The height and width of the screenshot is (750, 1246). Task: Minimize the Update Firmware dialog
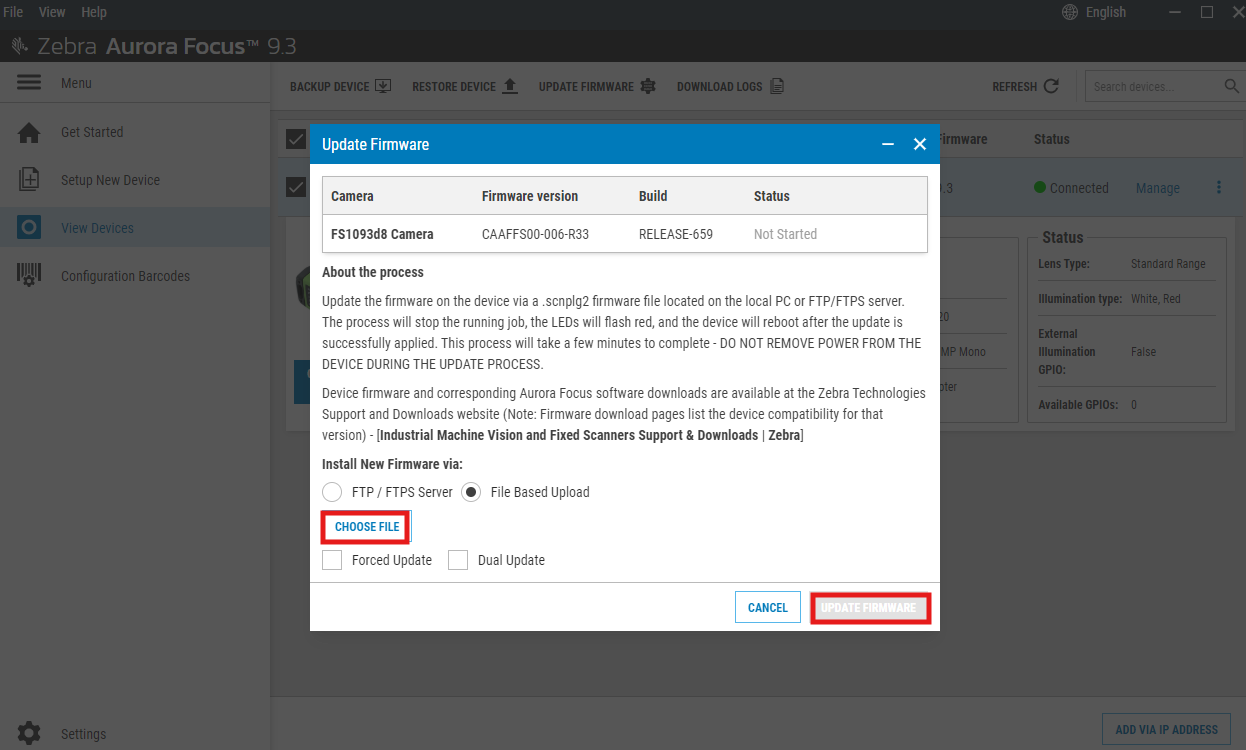click(x=888, y=144)
